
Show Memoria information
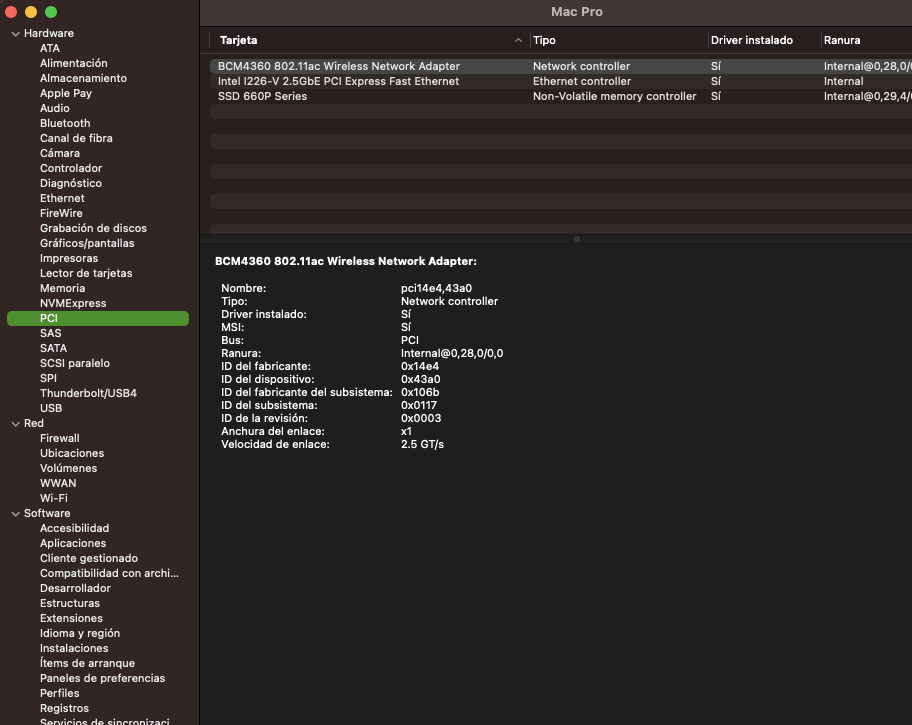tap(62, 289)
